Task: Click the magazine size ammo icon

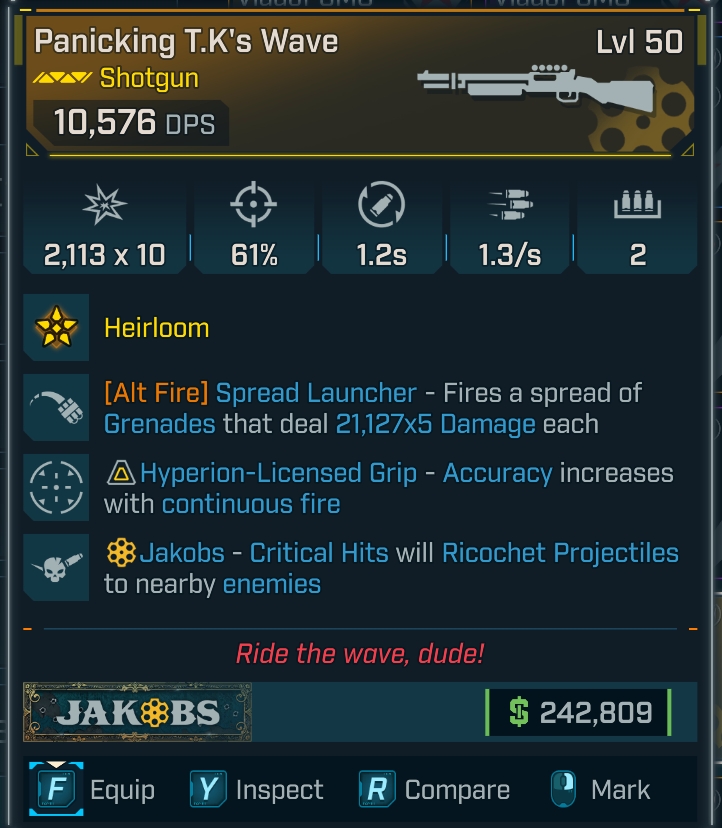Action: click(x=637, y=208)
